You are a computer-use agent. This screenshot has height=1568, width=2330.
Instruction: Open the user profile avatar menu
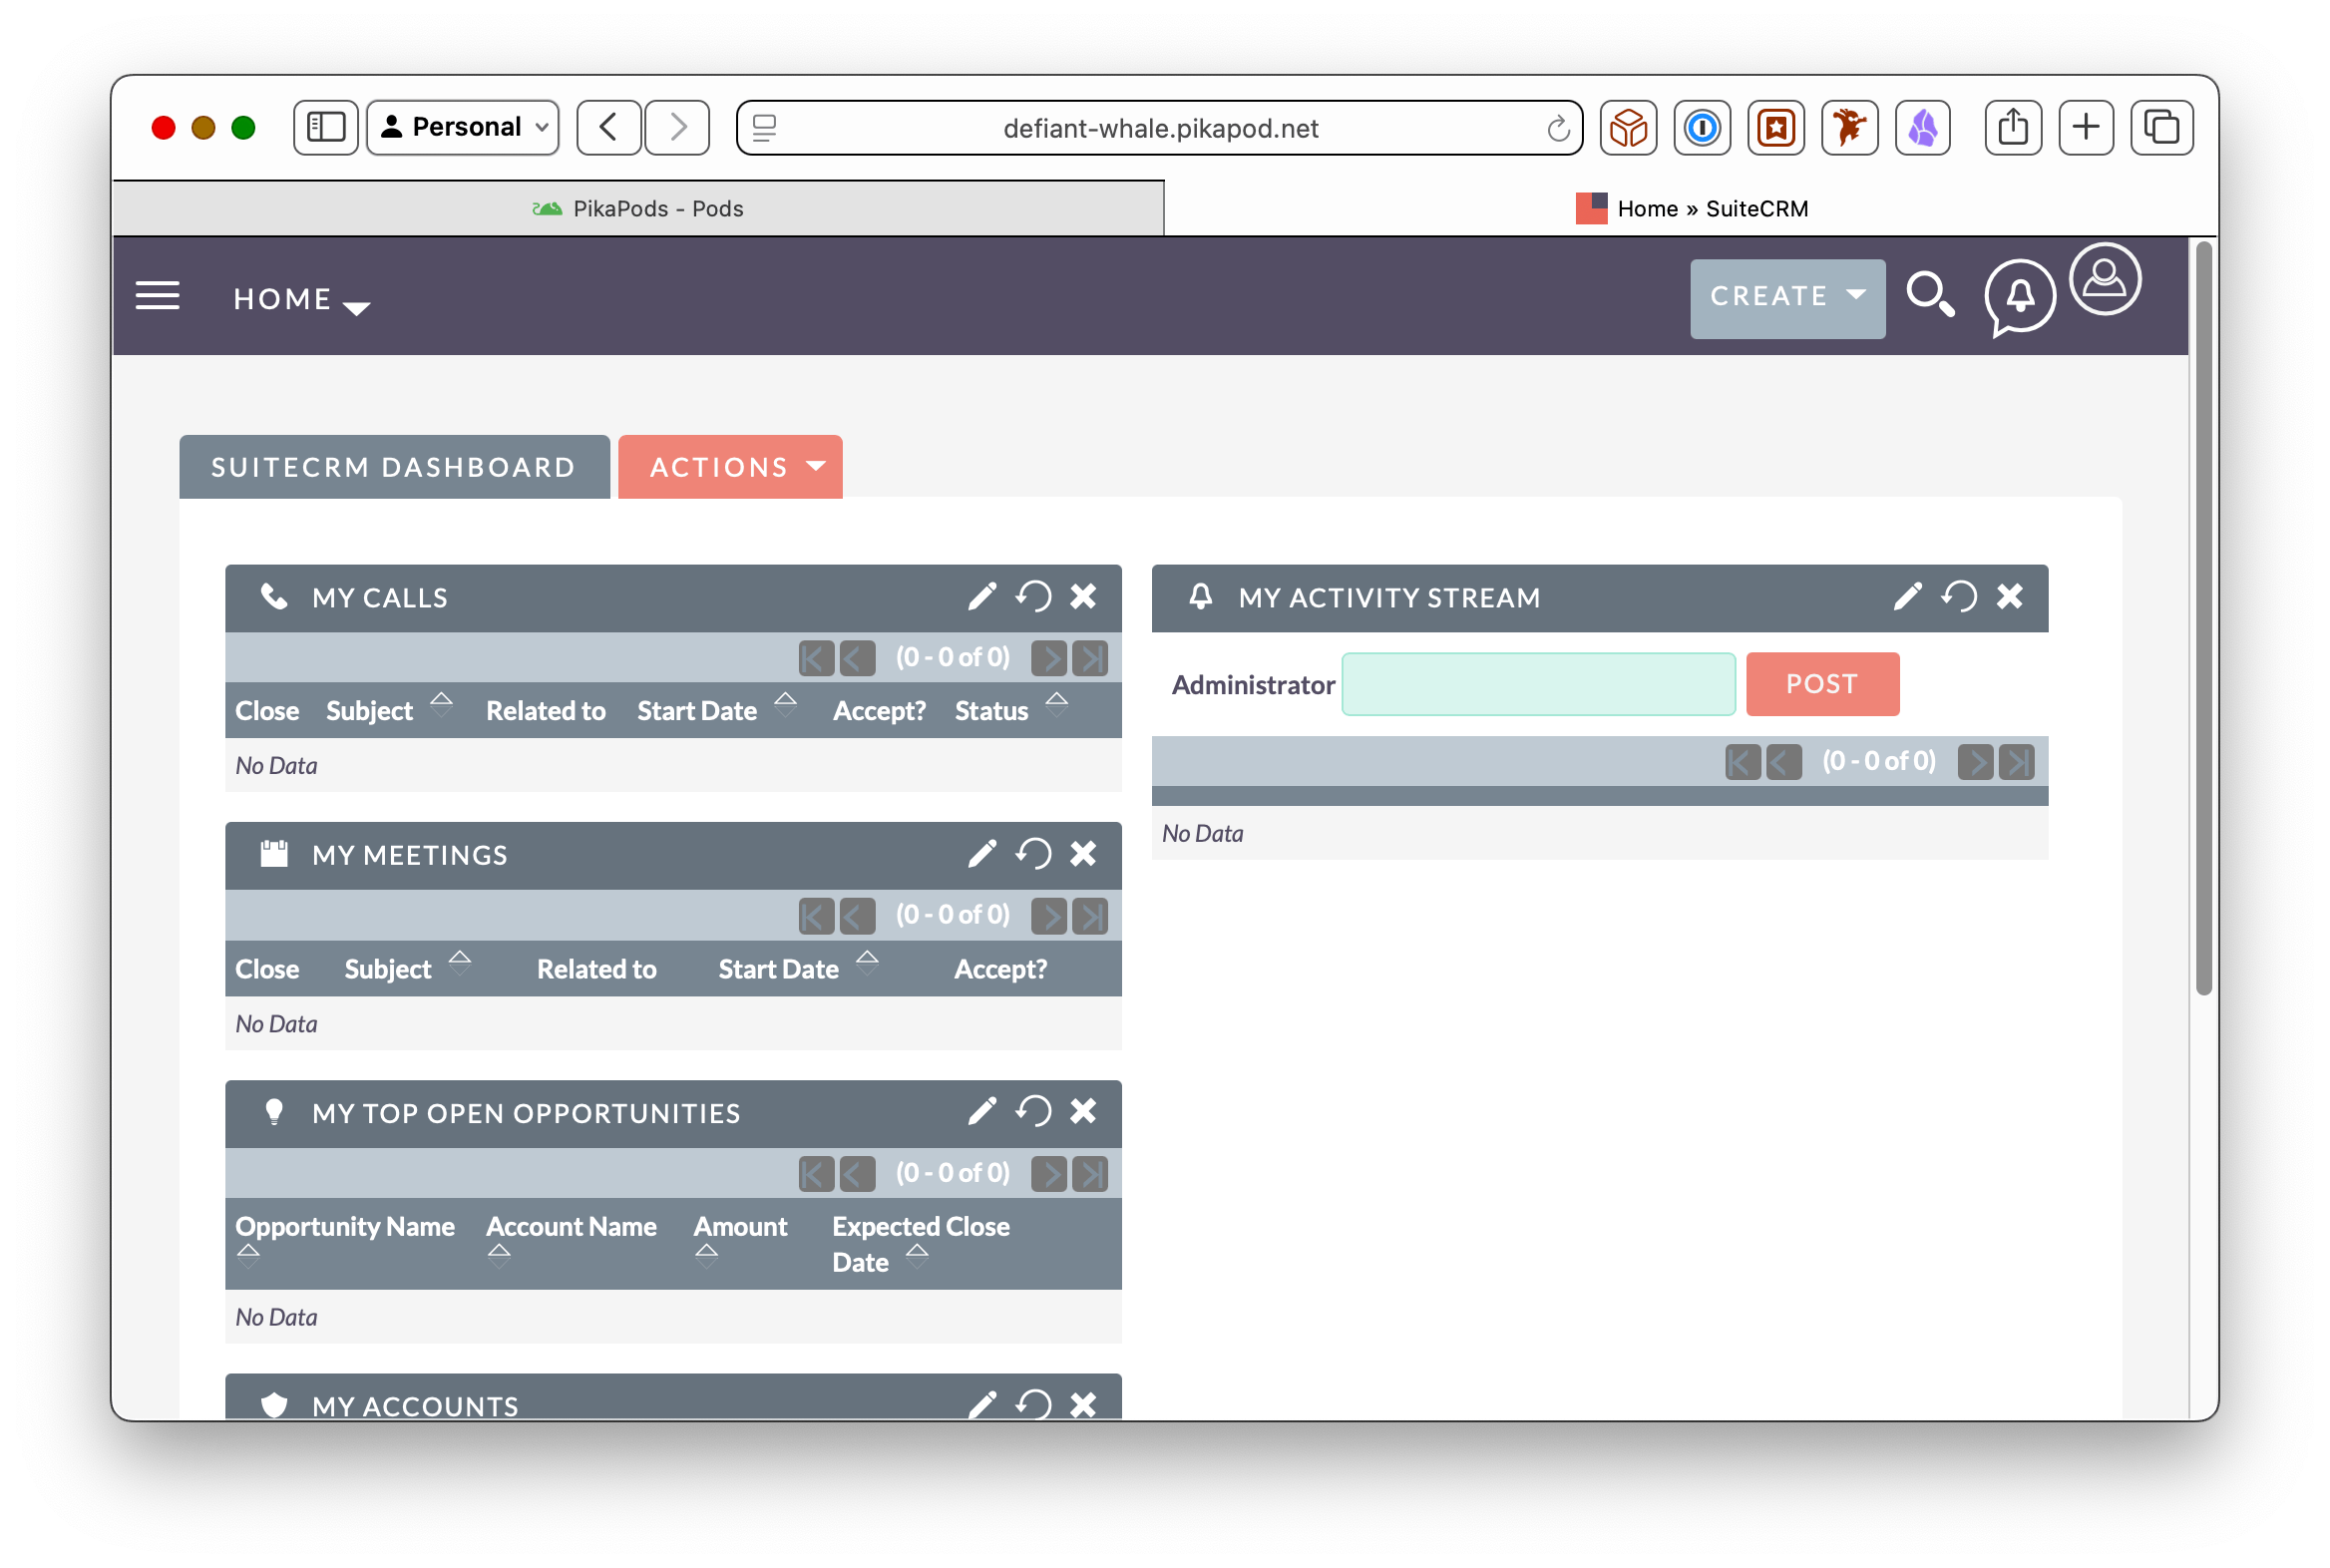click(2105, 279)
